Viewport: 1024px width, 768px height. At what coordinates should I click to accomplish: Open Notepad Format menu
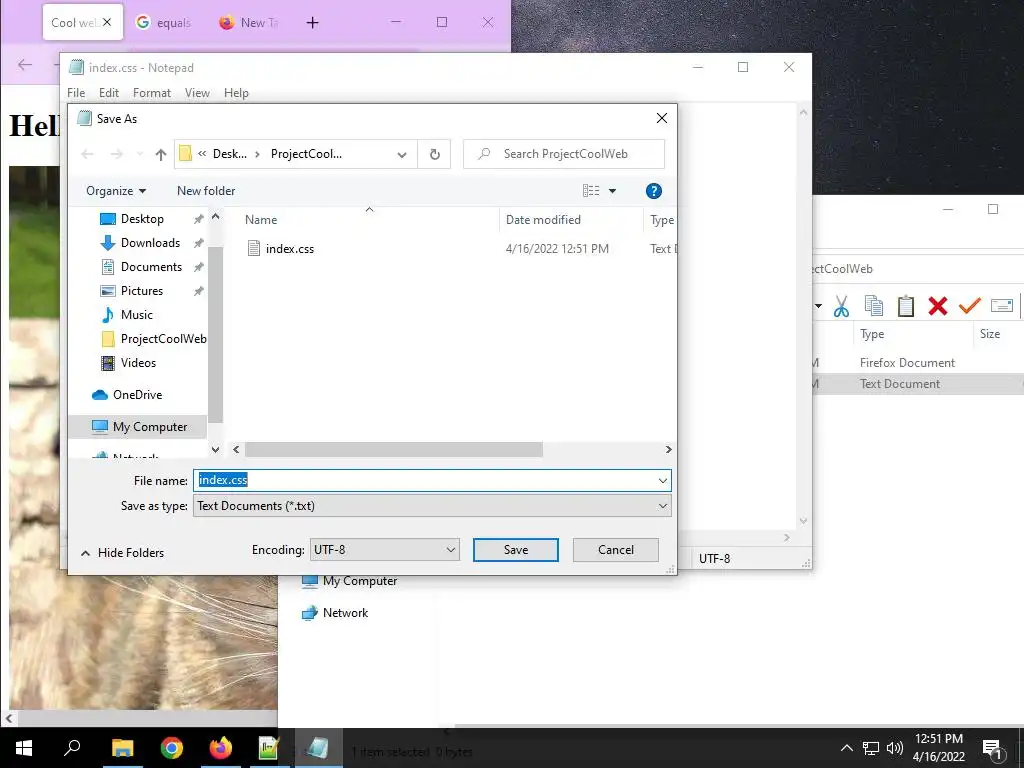click(152, 93)
